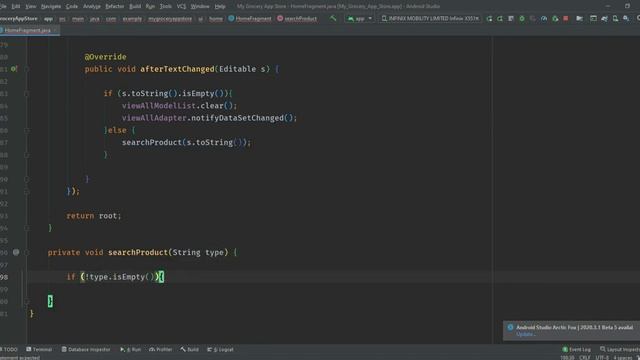Open the TODO tool window
This screenshot has height=360, width=640.
(x=9, y=349)
